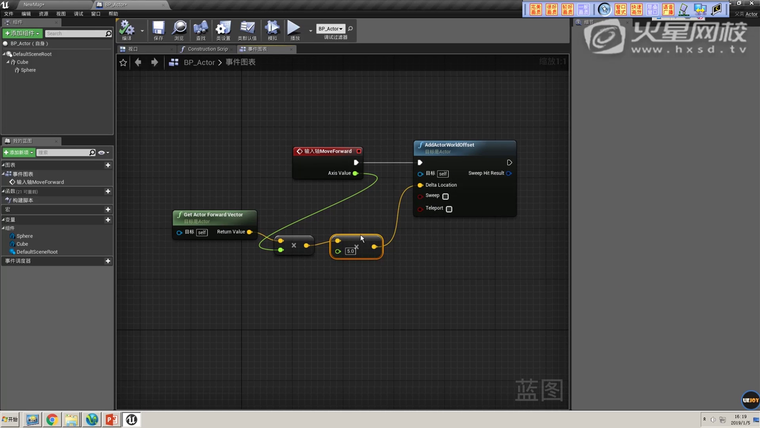
Task: Open the NewMap editor tab
Action: pos(34,4)
